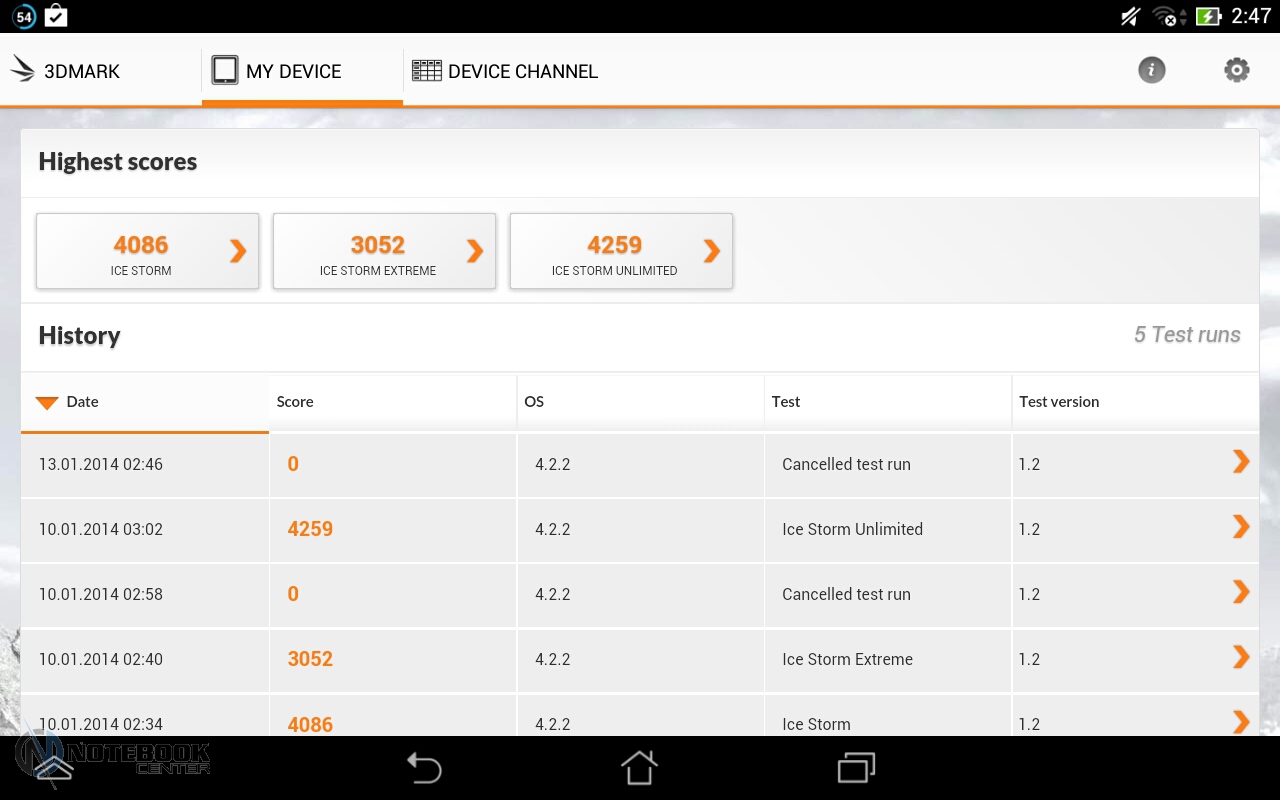Tap the grid icon beside Device Channel

(427, 71)
